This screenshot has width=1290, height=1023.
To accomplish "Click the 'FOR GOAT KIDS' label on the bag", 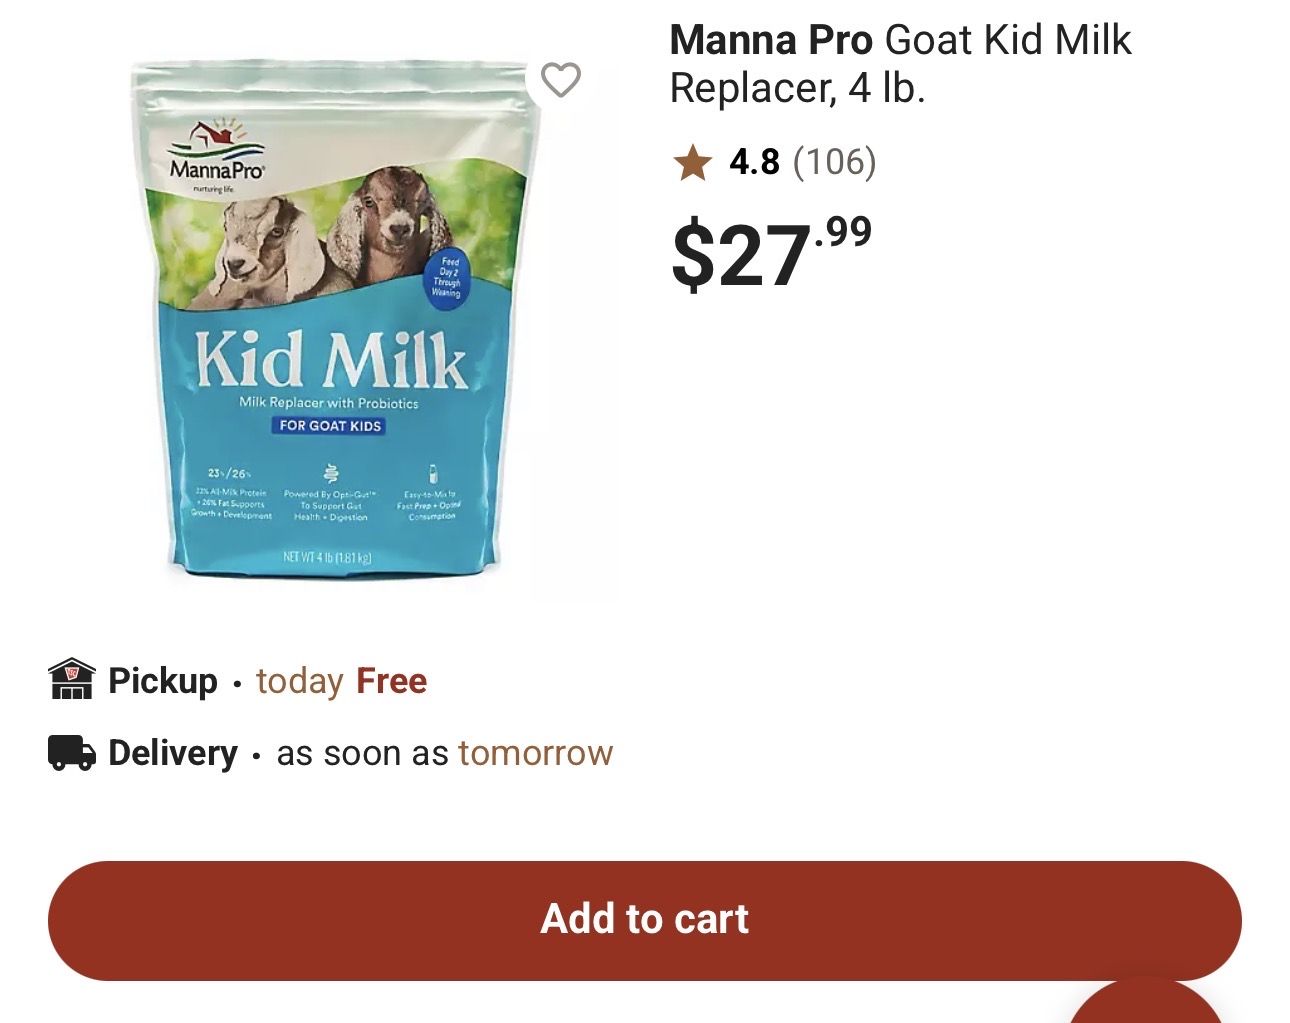I will [x=330, y=426].
